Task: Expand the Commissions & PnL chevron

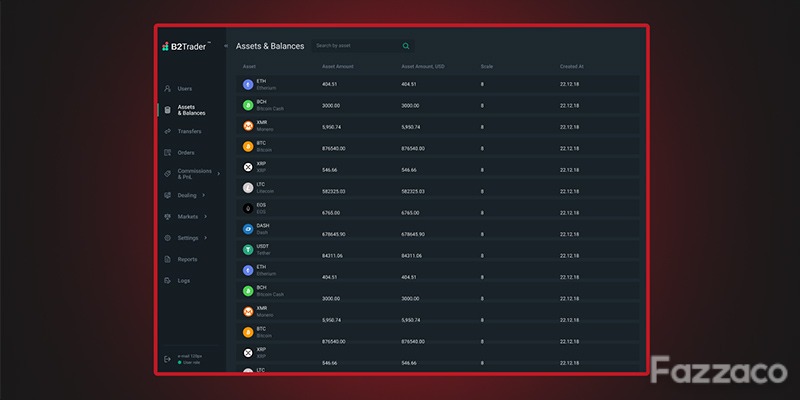Action: (x=218, y=174)
